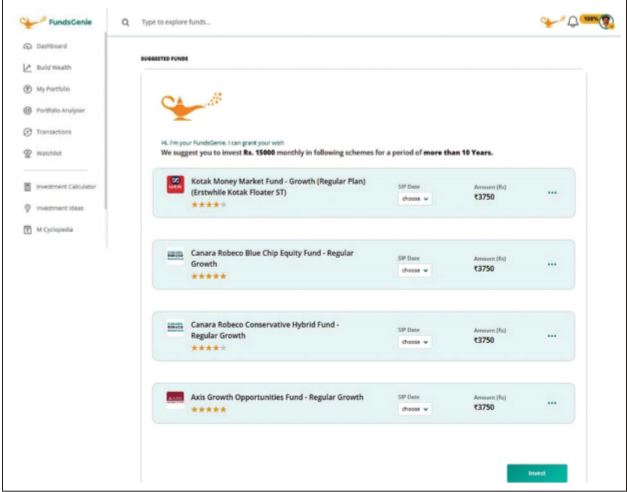627x492 pixels.
Task: Click the Dashboard sidebar icon
Action: pos(27,46)
